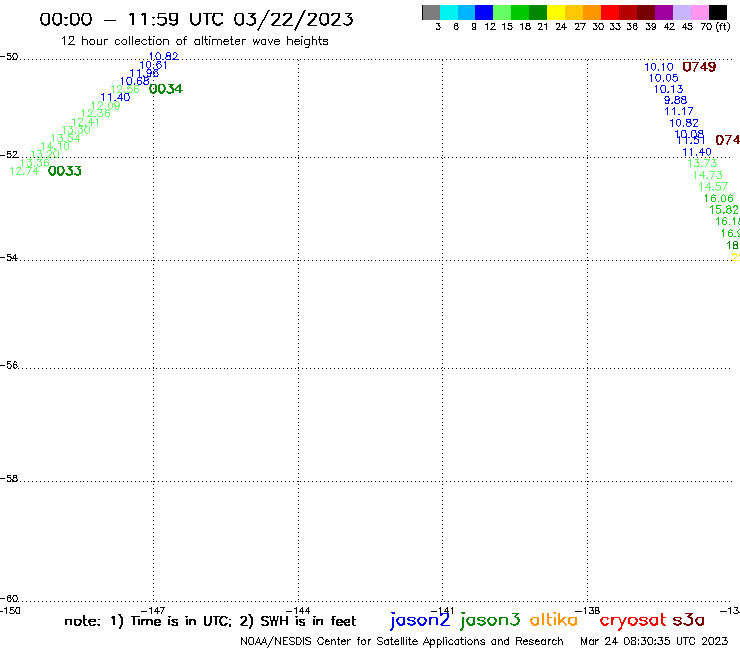Image resolution: width=740 pixels, height=650 pixels.
Task: Click the wave height value 13.73
Action: click(702, 163)
